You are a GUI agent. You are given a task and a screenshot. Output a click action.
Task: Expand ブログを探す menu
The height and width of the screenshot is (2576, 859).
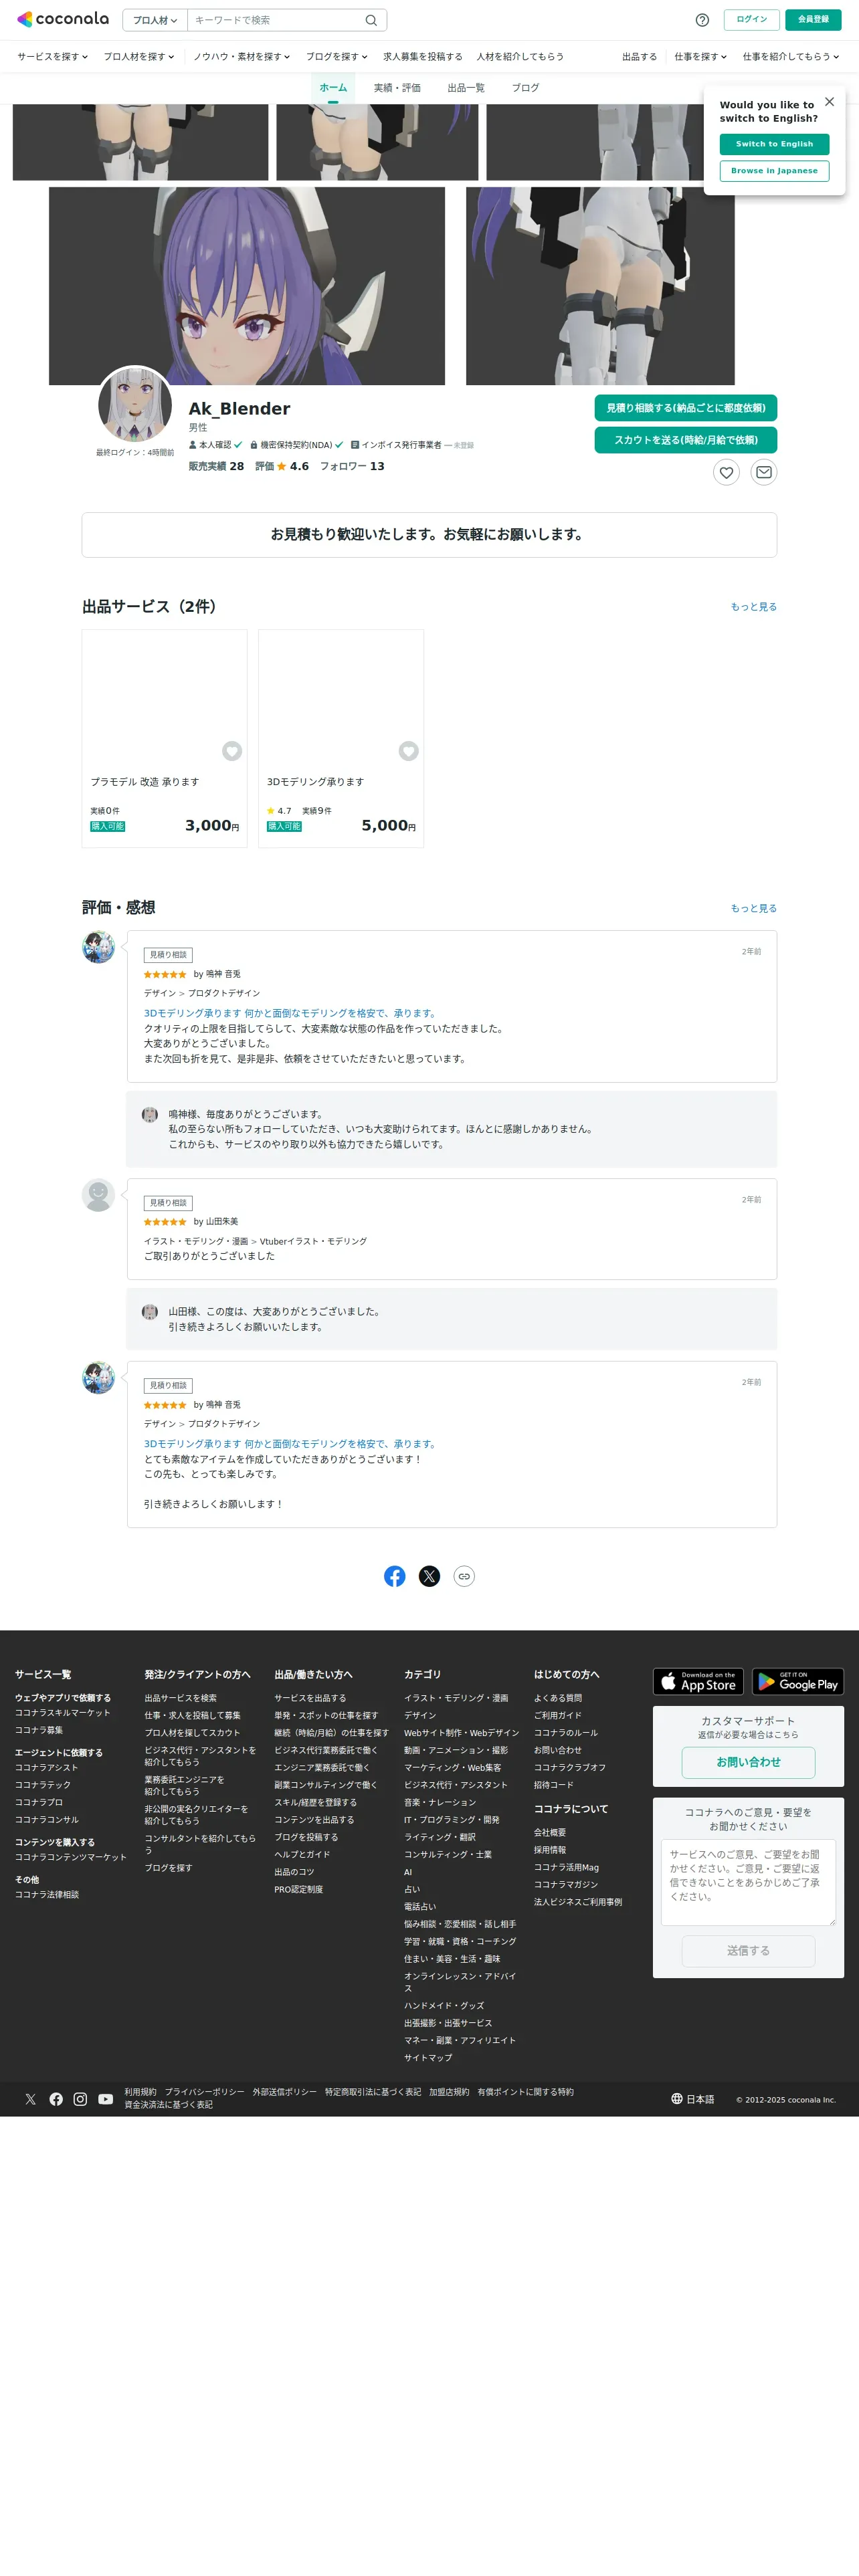tap(337, 57)
